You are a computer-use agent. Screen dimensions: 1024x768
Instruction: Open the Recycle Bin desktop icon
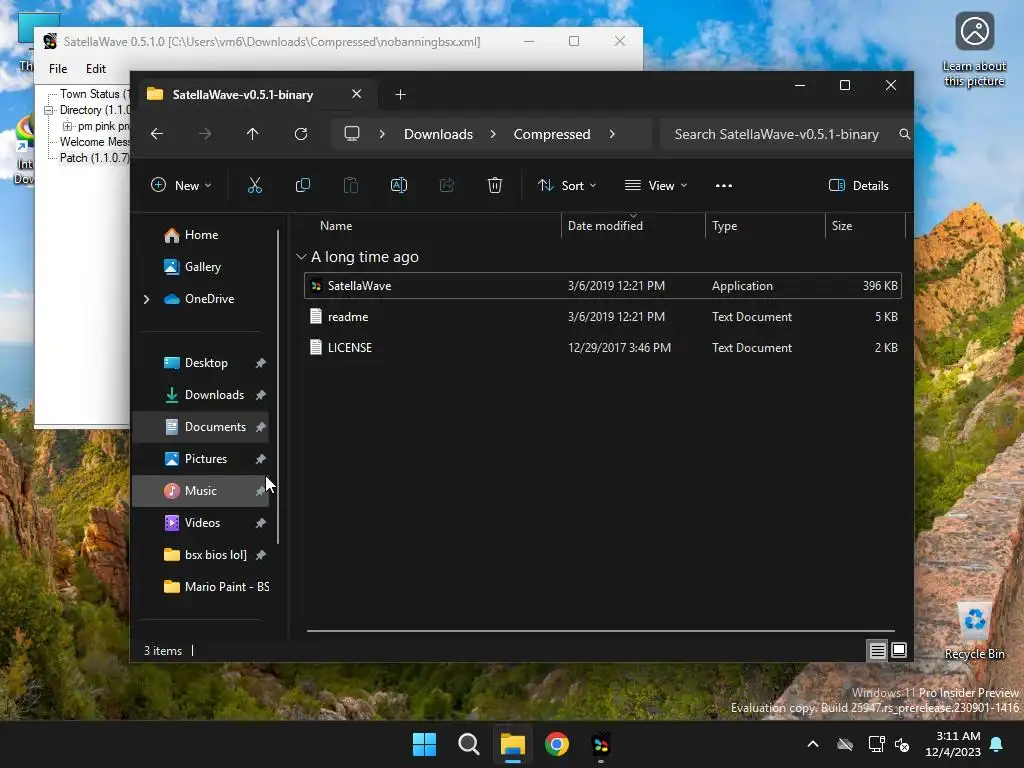coord(975,631)
